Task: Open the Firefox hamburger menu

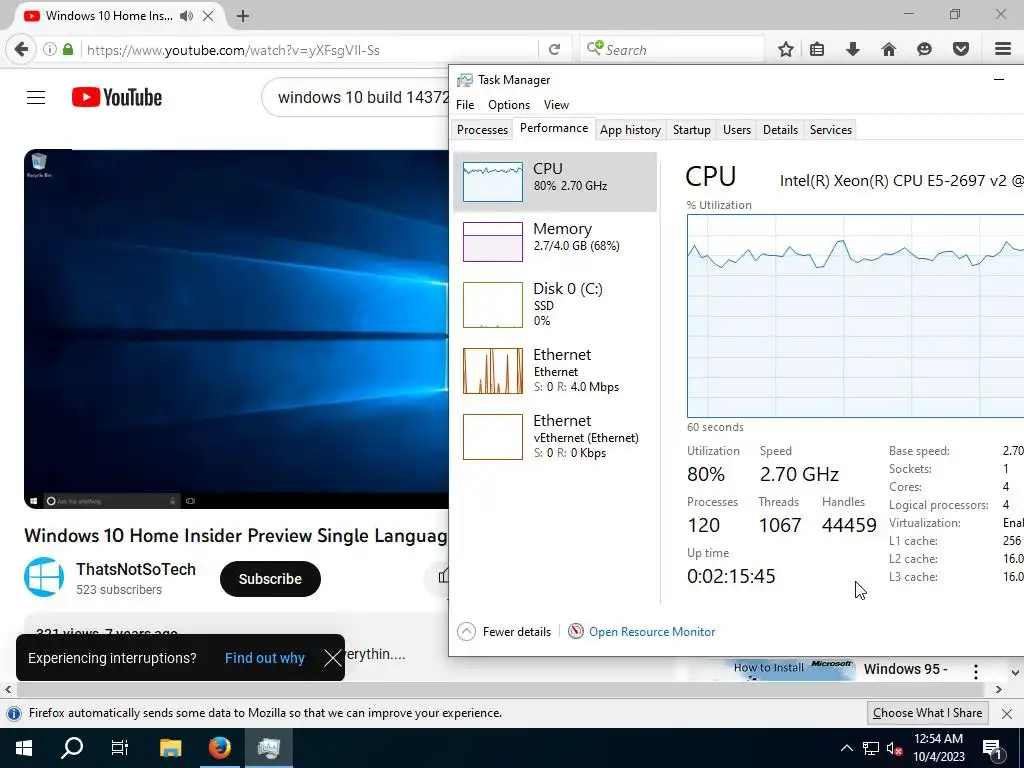Action: [x=1003, y=49]
